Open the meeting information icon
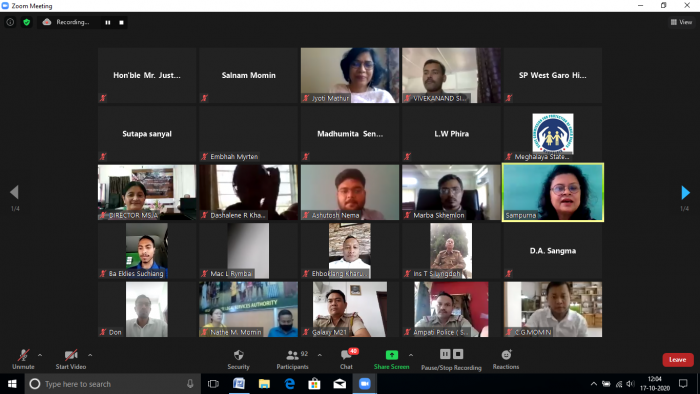700x394 pixels. [10, 22]
